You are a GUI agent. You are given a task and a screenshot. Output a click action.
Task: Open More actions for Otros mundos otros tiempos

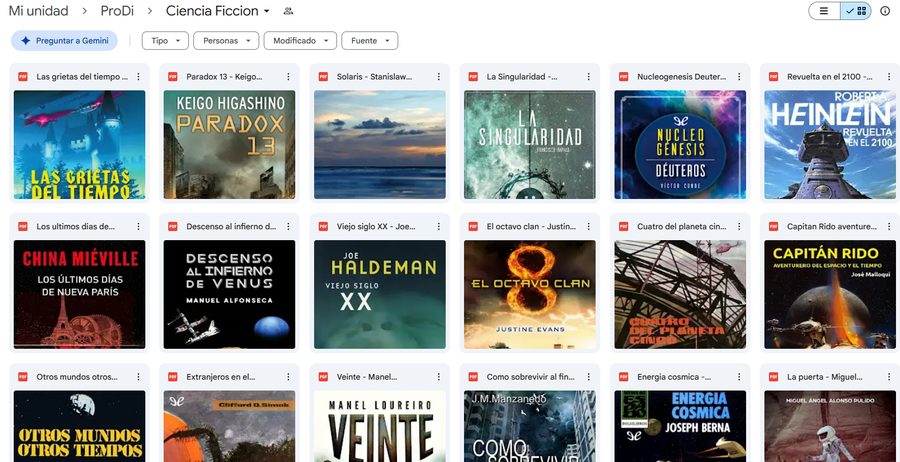point(138,377)
